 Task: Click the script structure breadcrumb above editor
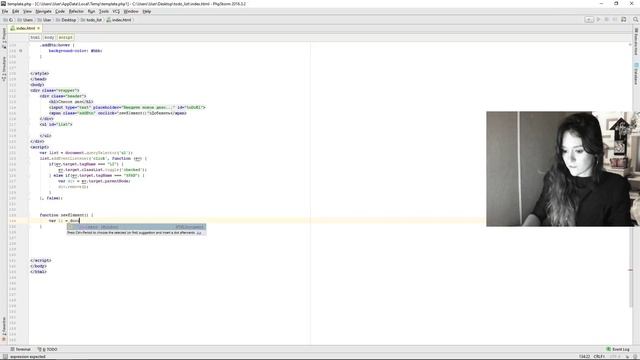[x=65, y=37]
